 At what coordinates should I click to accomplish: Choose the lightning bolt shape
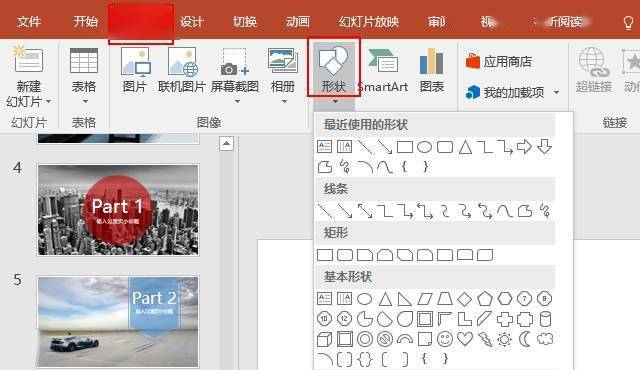[x=485, y=339]
